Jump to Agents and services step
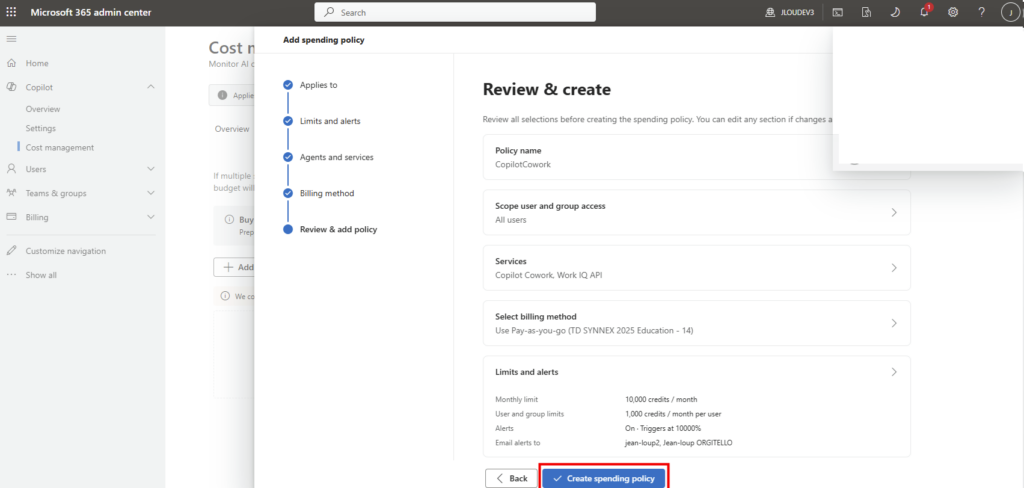 (x=337, y=157)
